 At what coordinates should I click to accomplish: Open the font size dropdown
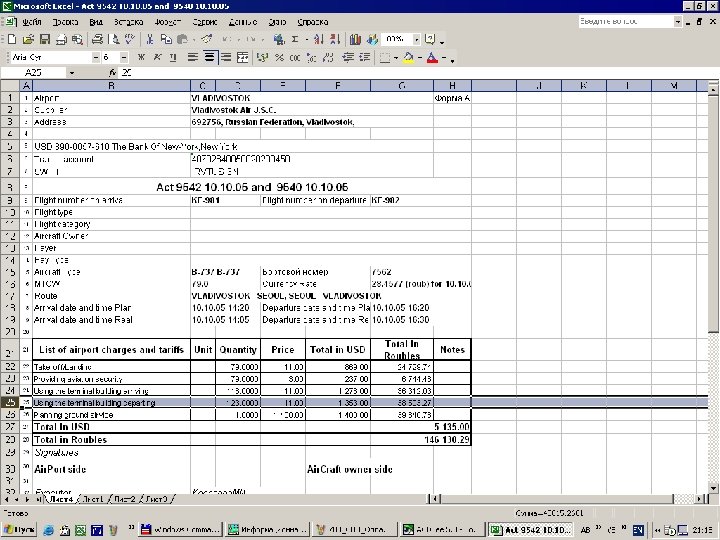click(124, 57)
